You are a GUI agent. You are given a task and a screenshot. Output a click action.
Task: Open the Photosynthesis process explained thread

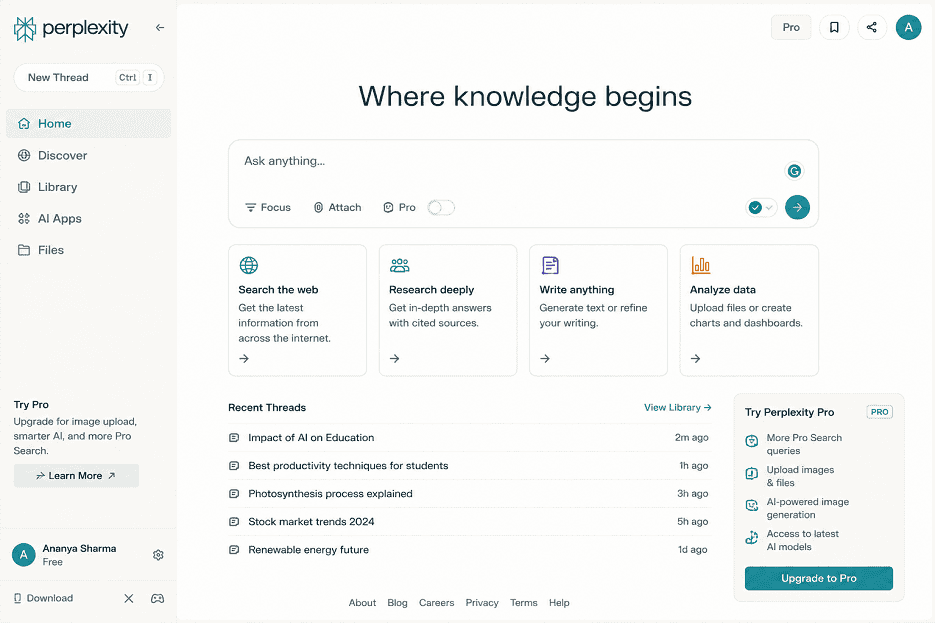469,494
